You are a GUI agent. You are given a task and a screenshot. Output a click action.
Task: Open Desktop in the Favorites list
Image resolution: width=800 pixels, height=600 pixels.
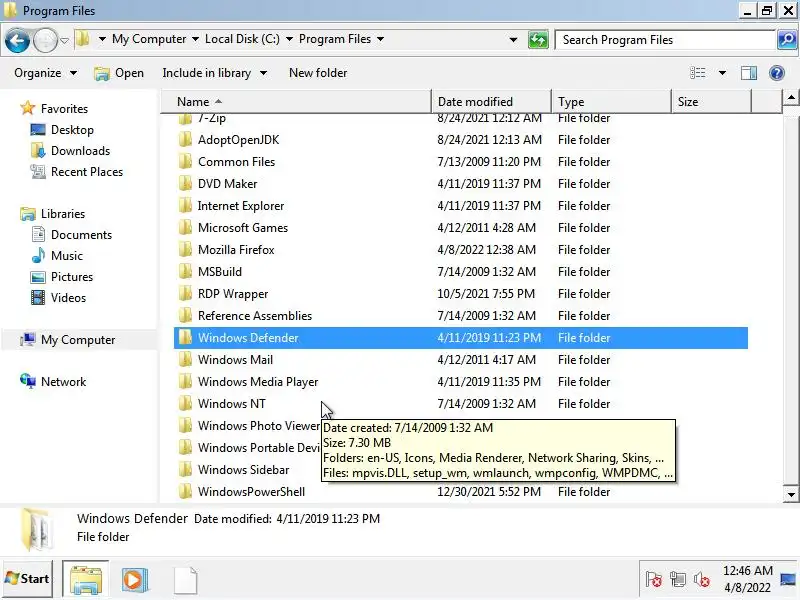(x=72, y=130)
